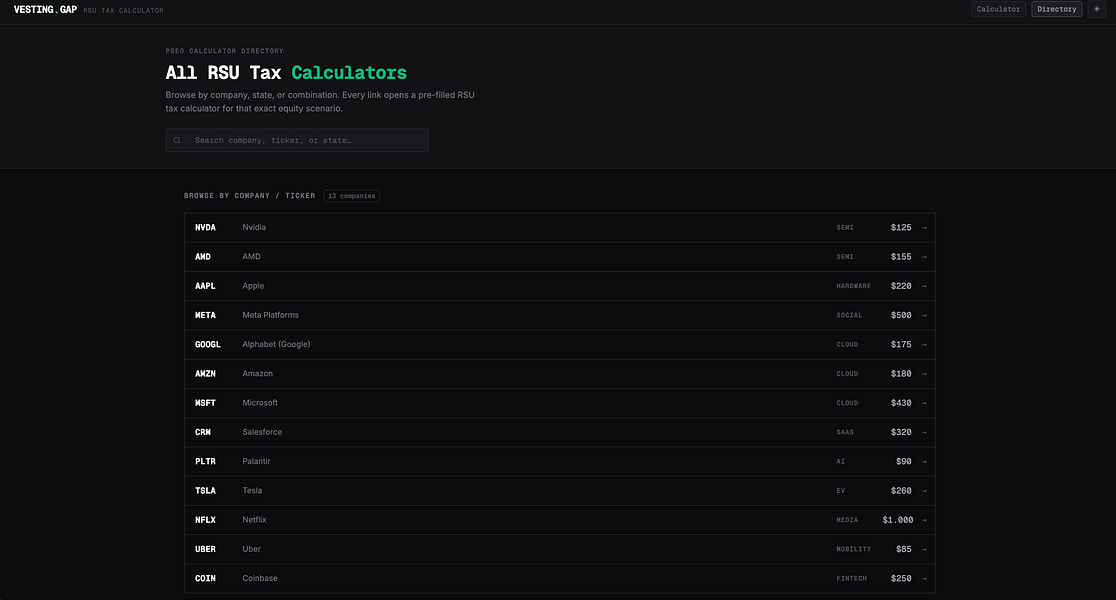Click the Coinbase company name
1116x600 pixels.
pos(260,578)
